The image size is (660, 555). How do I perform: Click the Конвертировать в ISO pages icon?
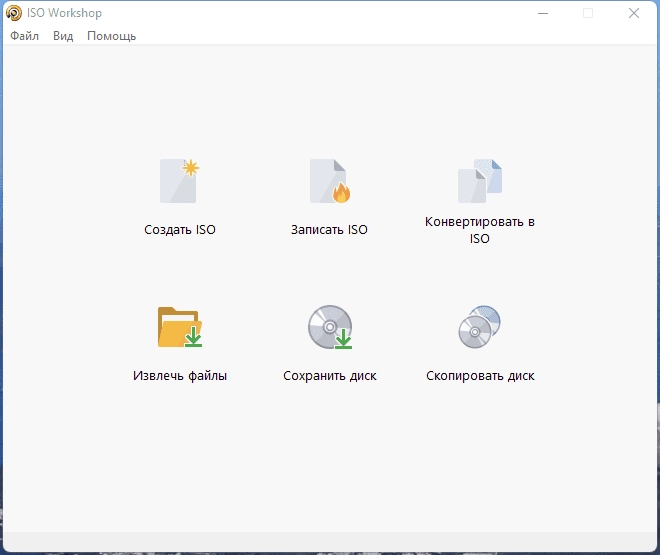[480, 181]
